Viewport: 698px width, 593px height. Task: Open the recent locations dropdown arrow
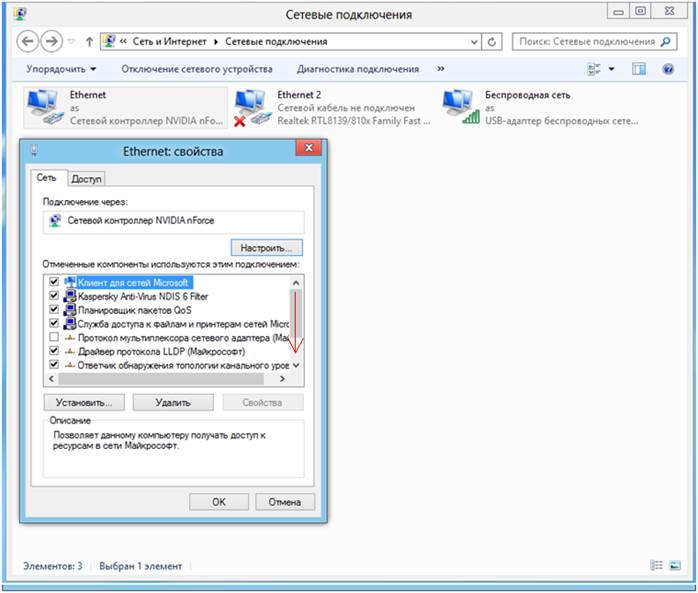(71, 42)
